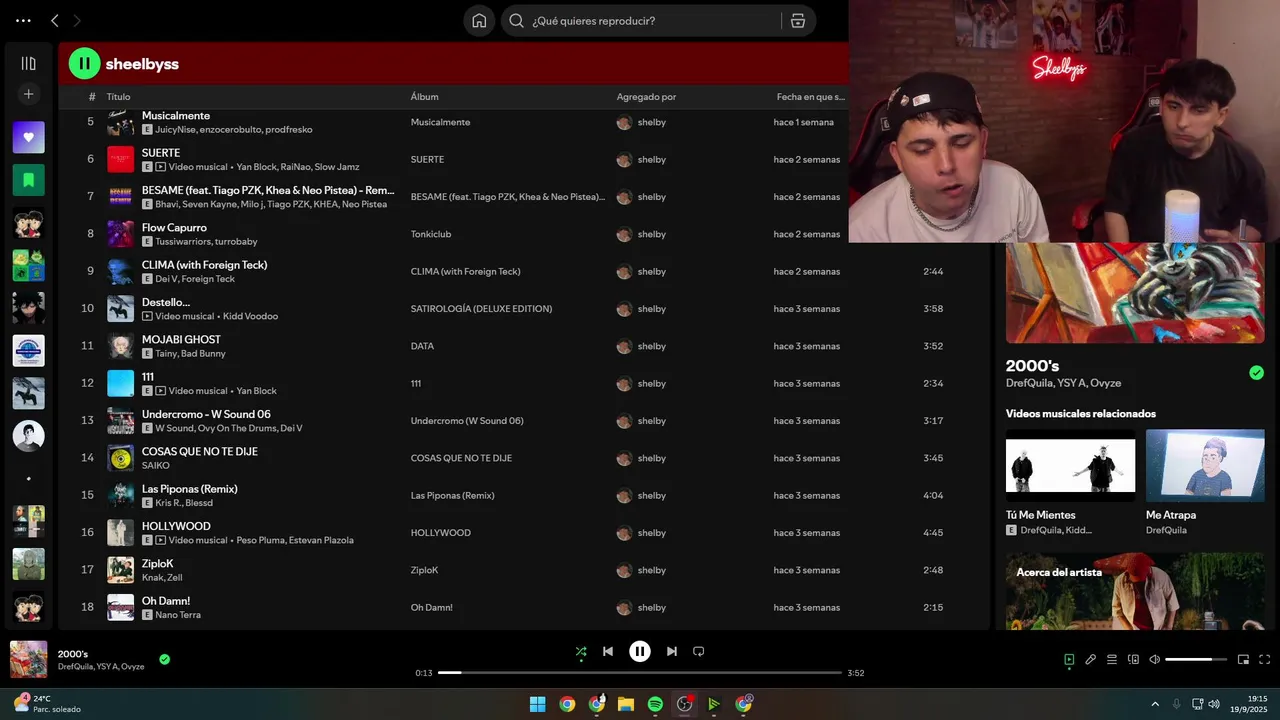Viewport: 1280px width, 720px height.
Task: Open the Connect to a device icon
Action: pyautogui.click(x=1133, y=660)
